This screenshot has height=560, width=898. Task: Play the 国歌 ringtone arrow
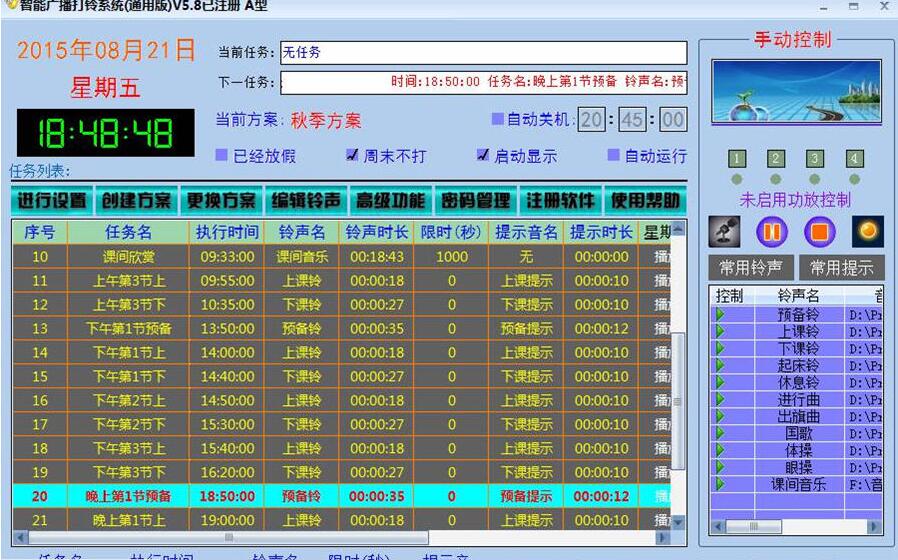[718, 433]
